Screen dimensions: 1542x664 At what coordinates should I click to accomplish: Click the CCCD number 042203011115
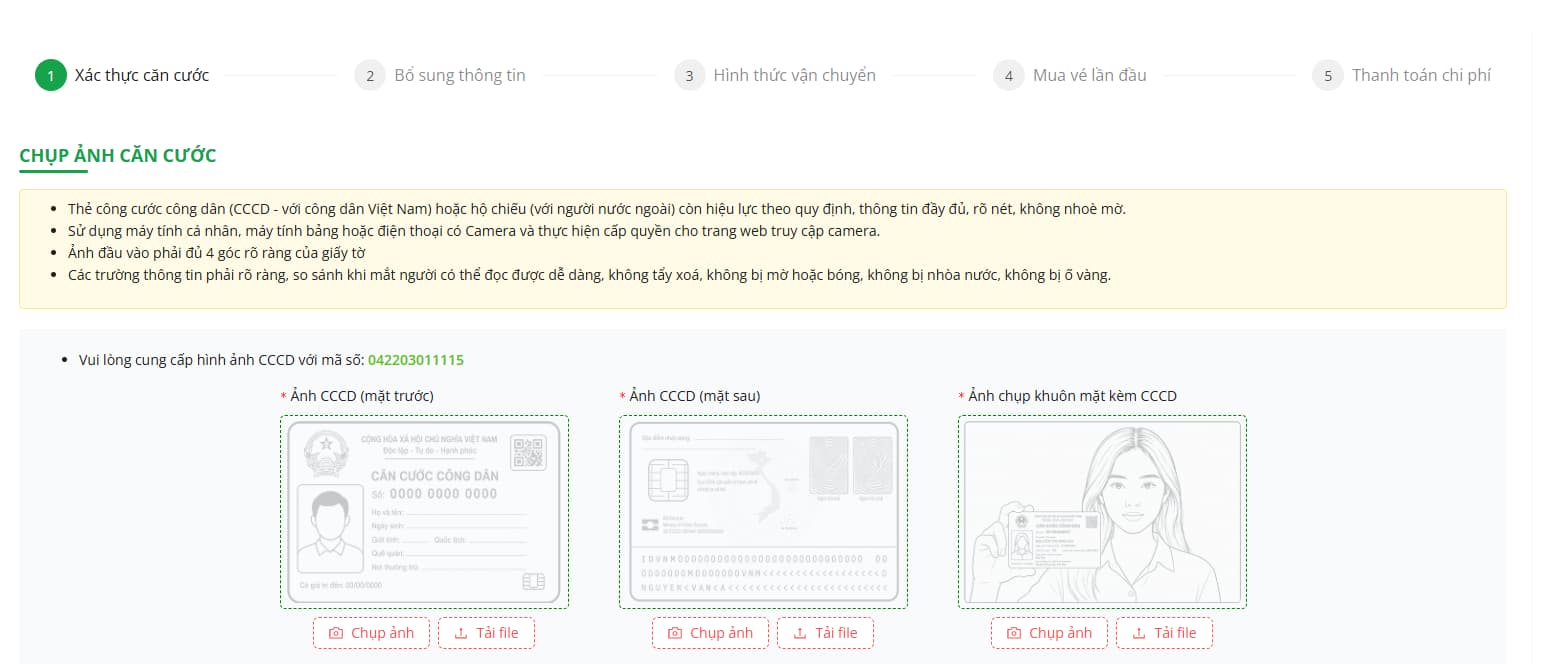416,360
